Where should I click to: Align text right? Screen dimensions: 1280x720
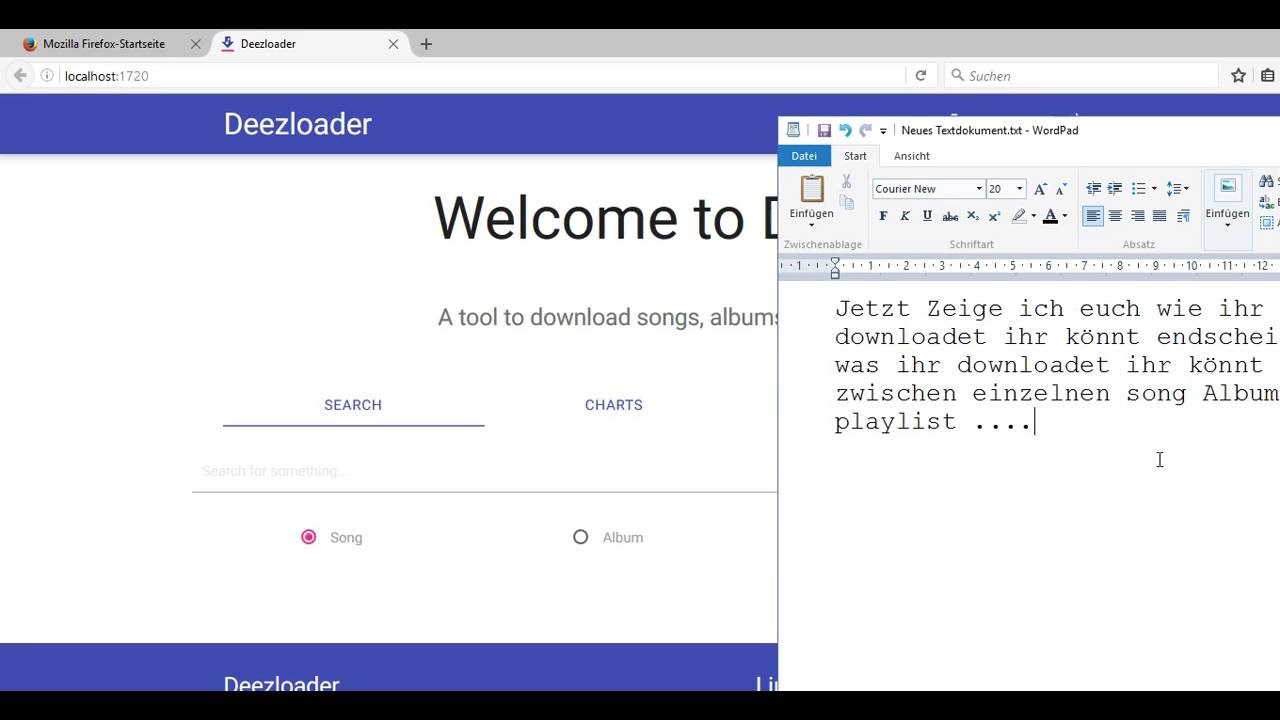1137,216
